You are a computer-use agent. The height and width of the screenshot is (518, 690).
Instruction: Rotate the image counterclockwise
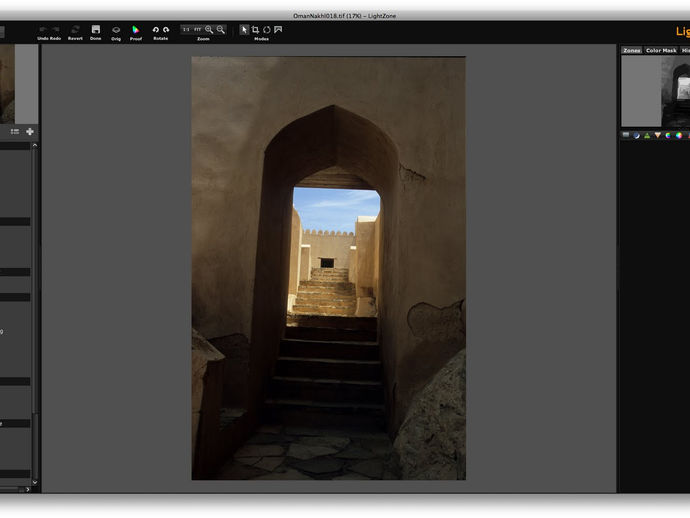(155, 29)
